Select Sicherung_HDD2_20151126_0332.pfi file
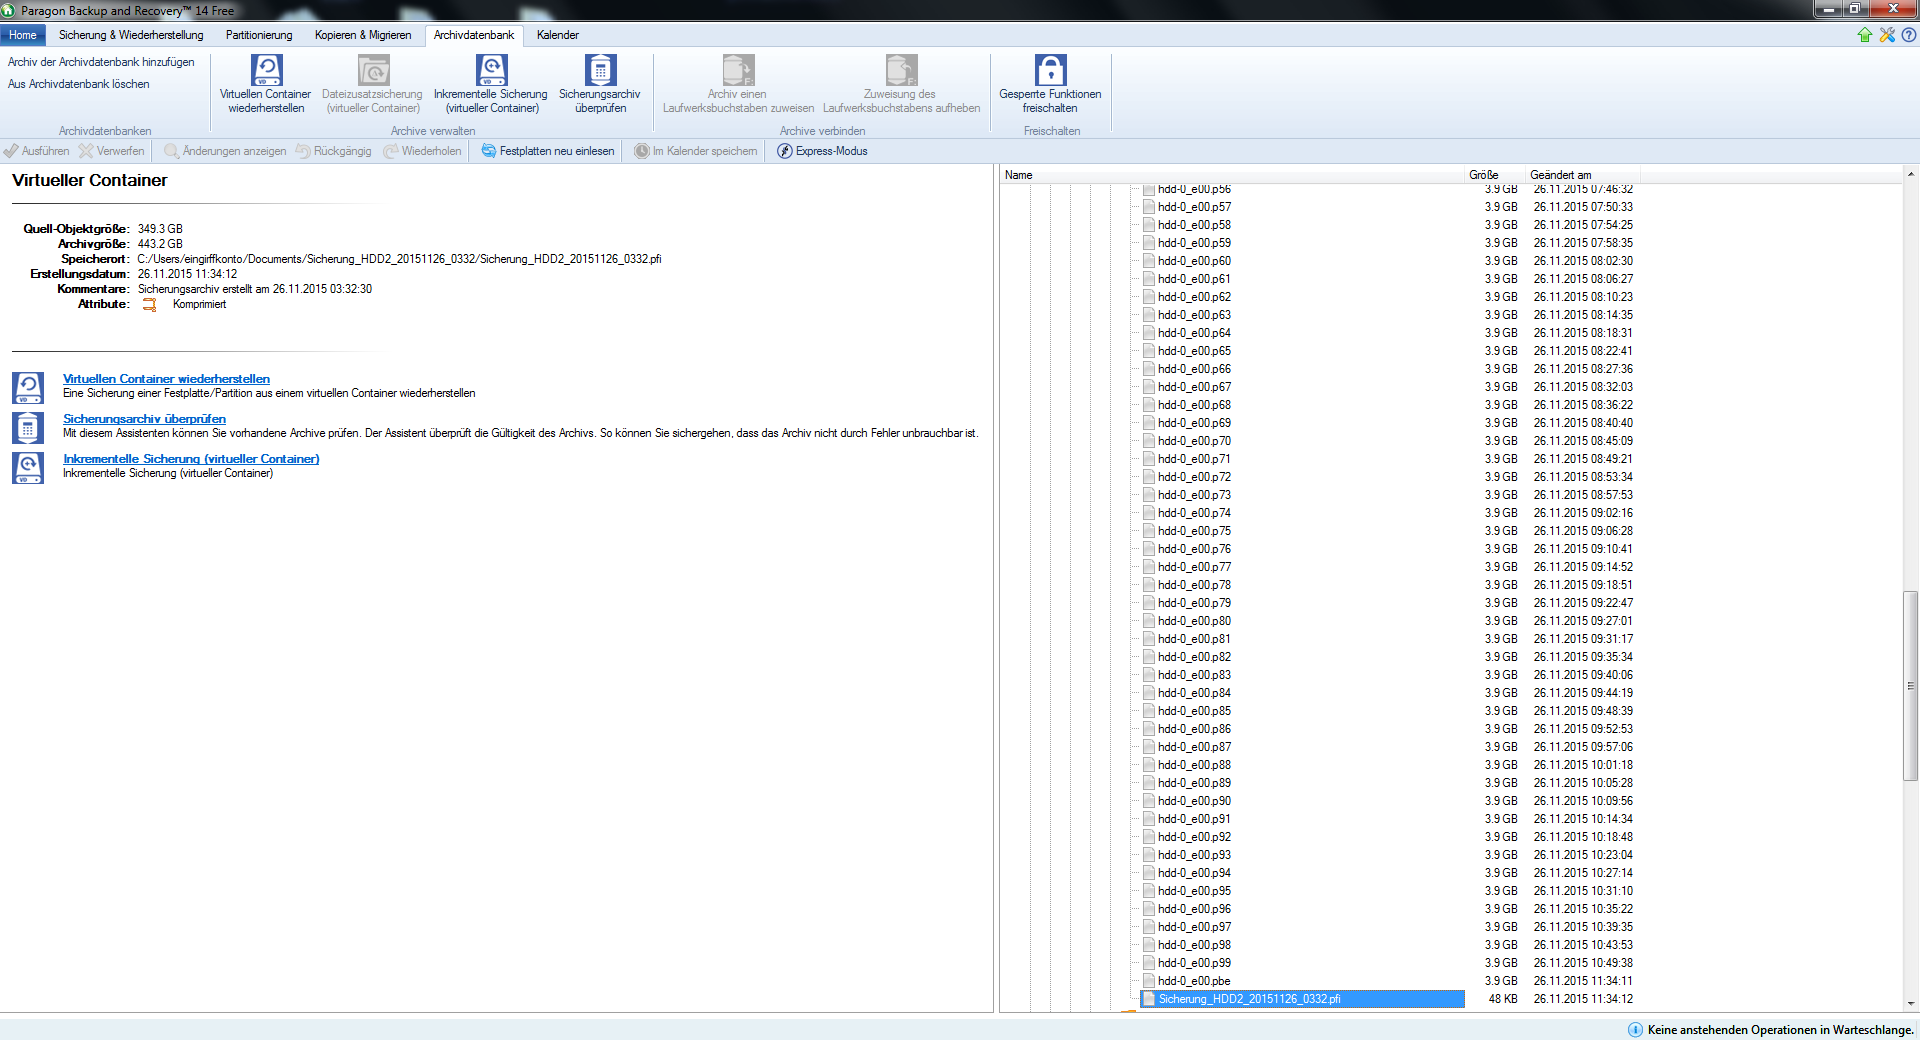 point(1303,999)
